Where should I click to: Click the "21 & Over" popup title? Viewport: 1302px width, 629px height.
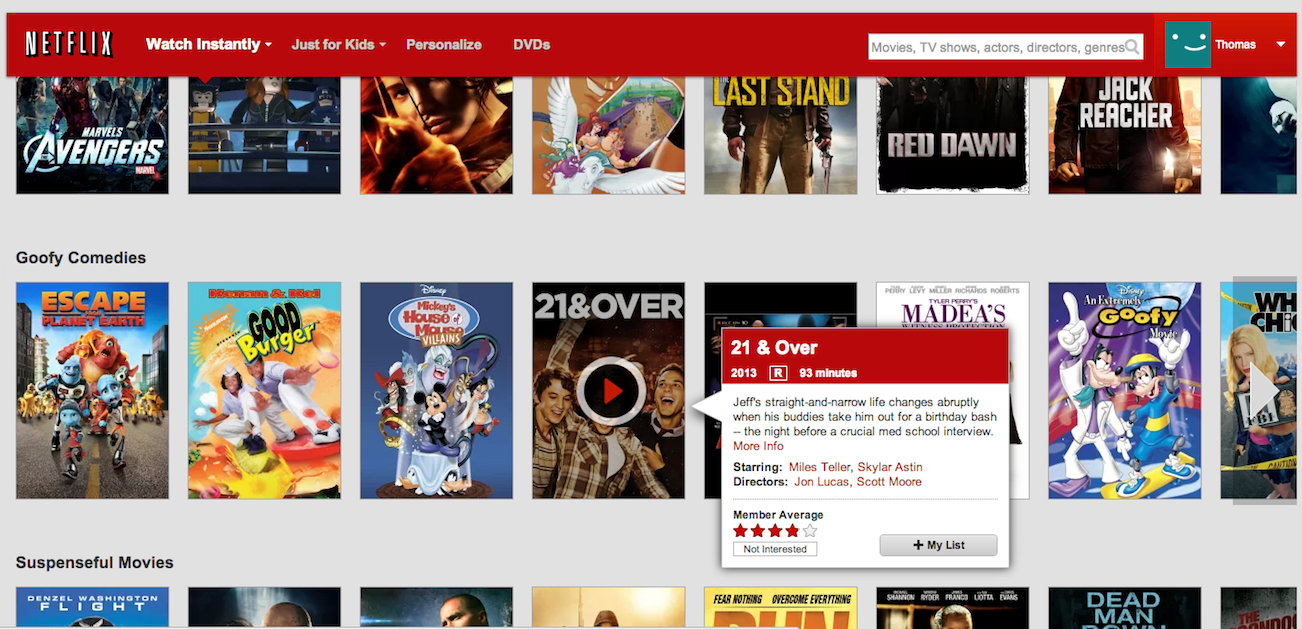[774, 348]
